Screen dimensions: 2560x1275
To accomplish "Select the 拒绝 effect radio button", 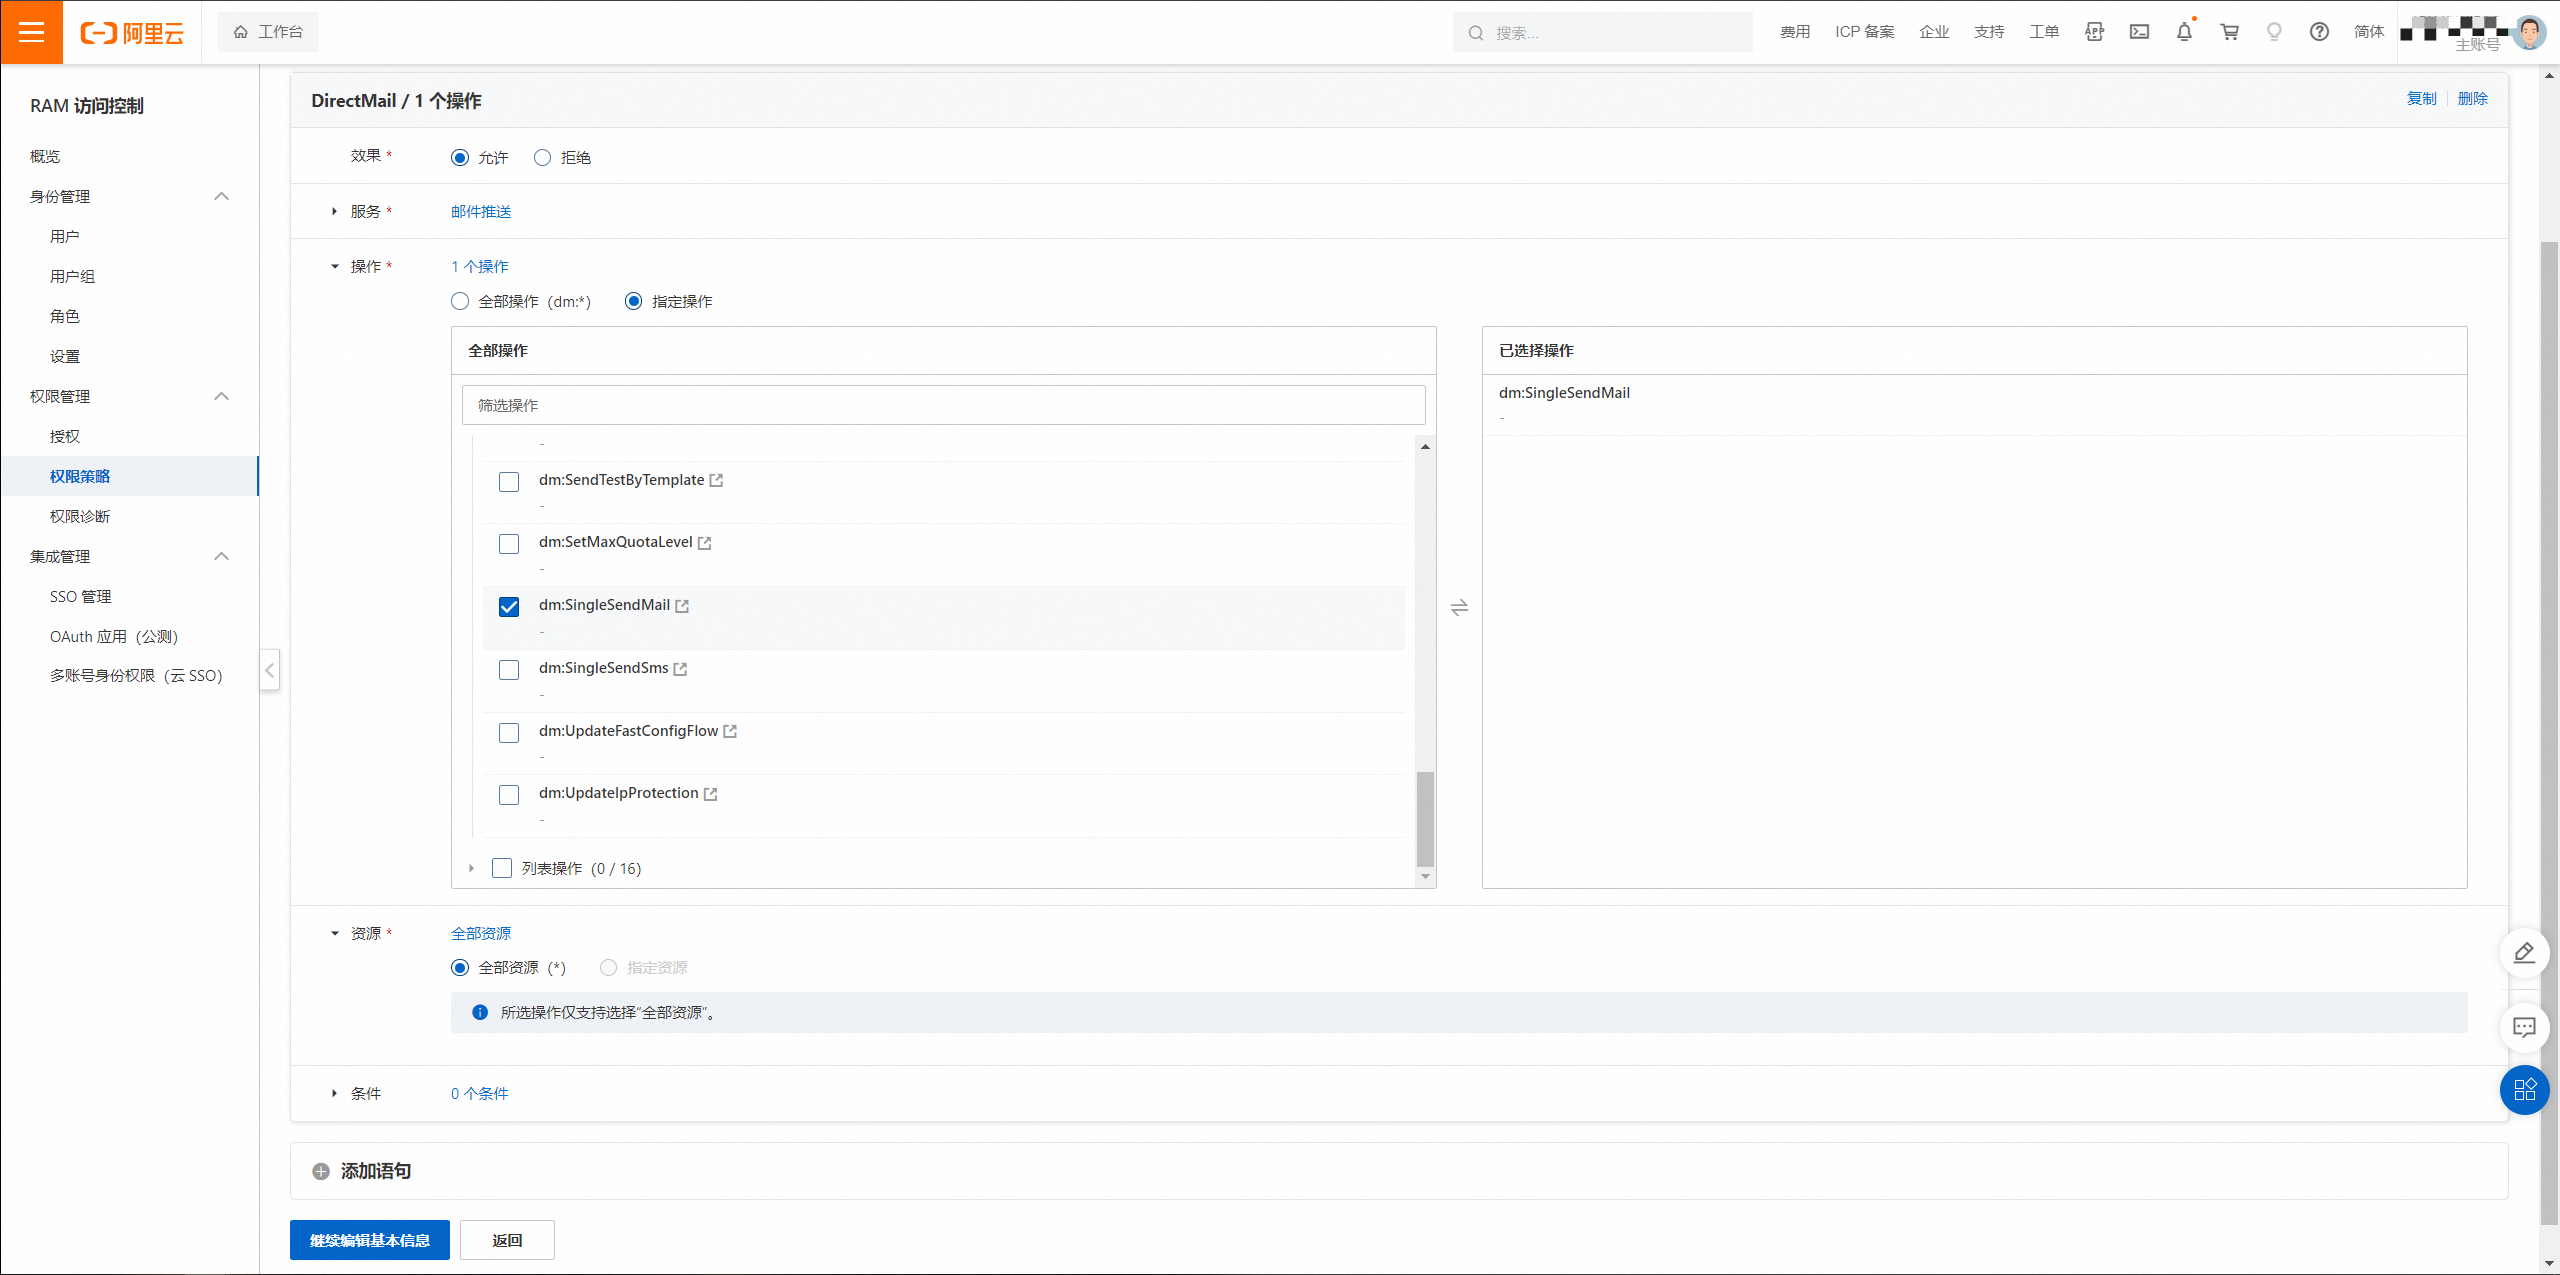I will [543, 158].
